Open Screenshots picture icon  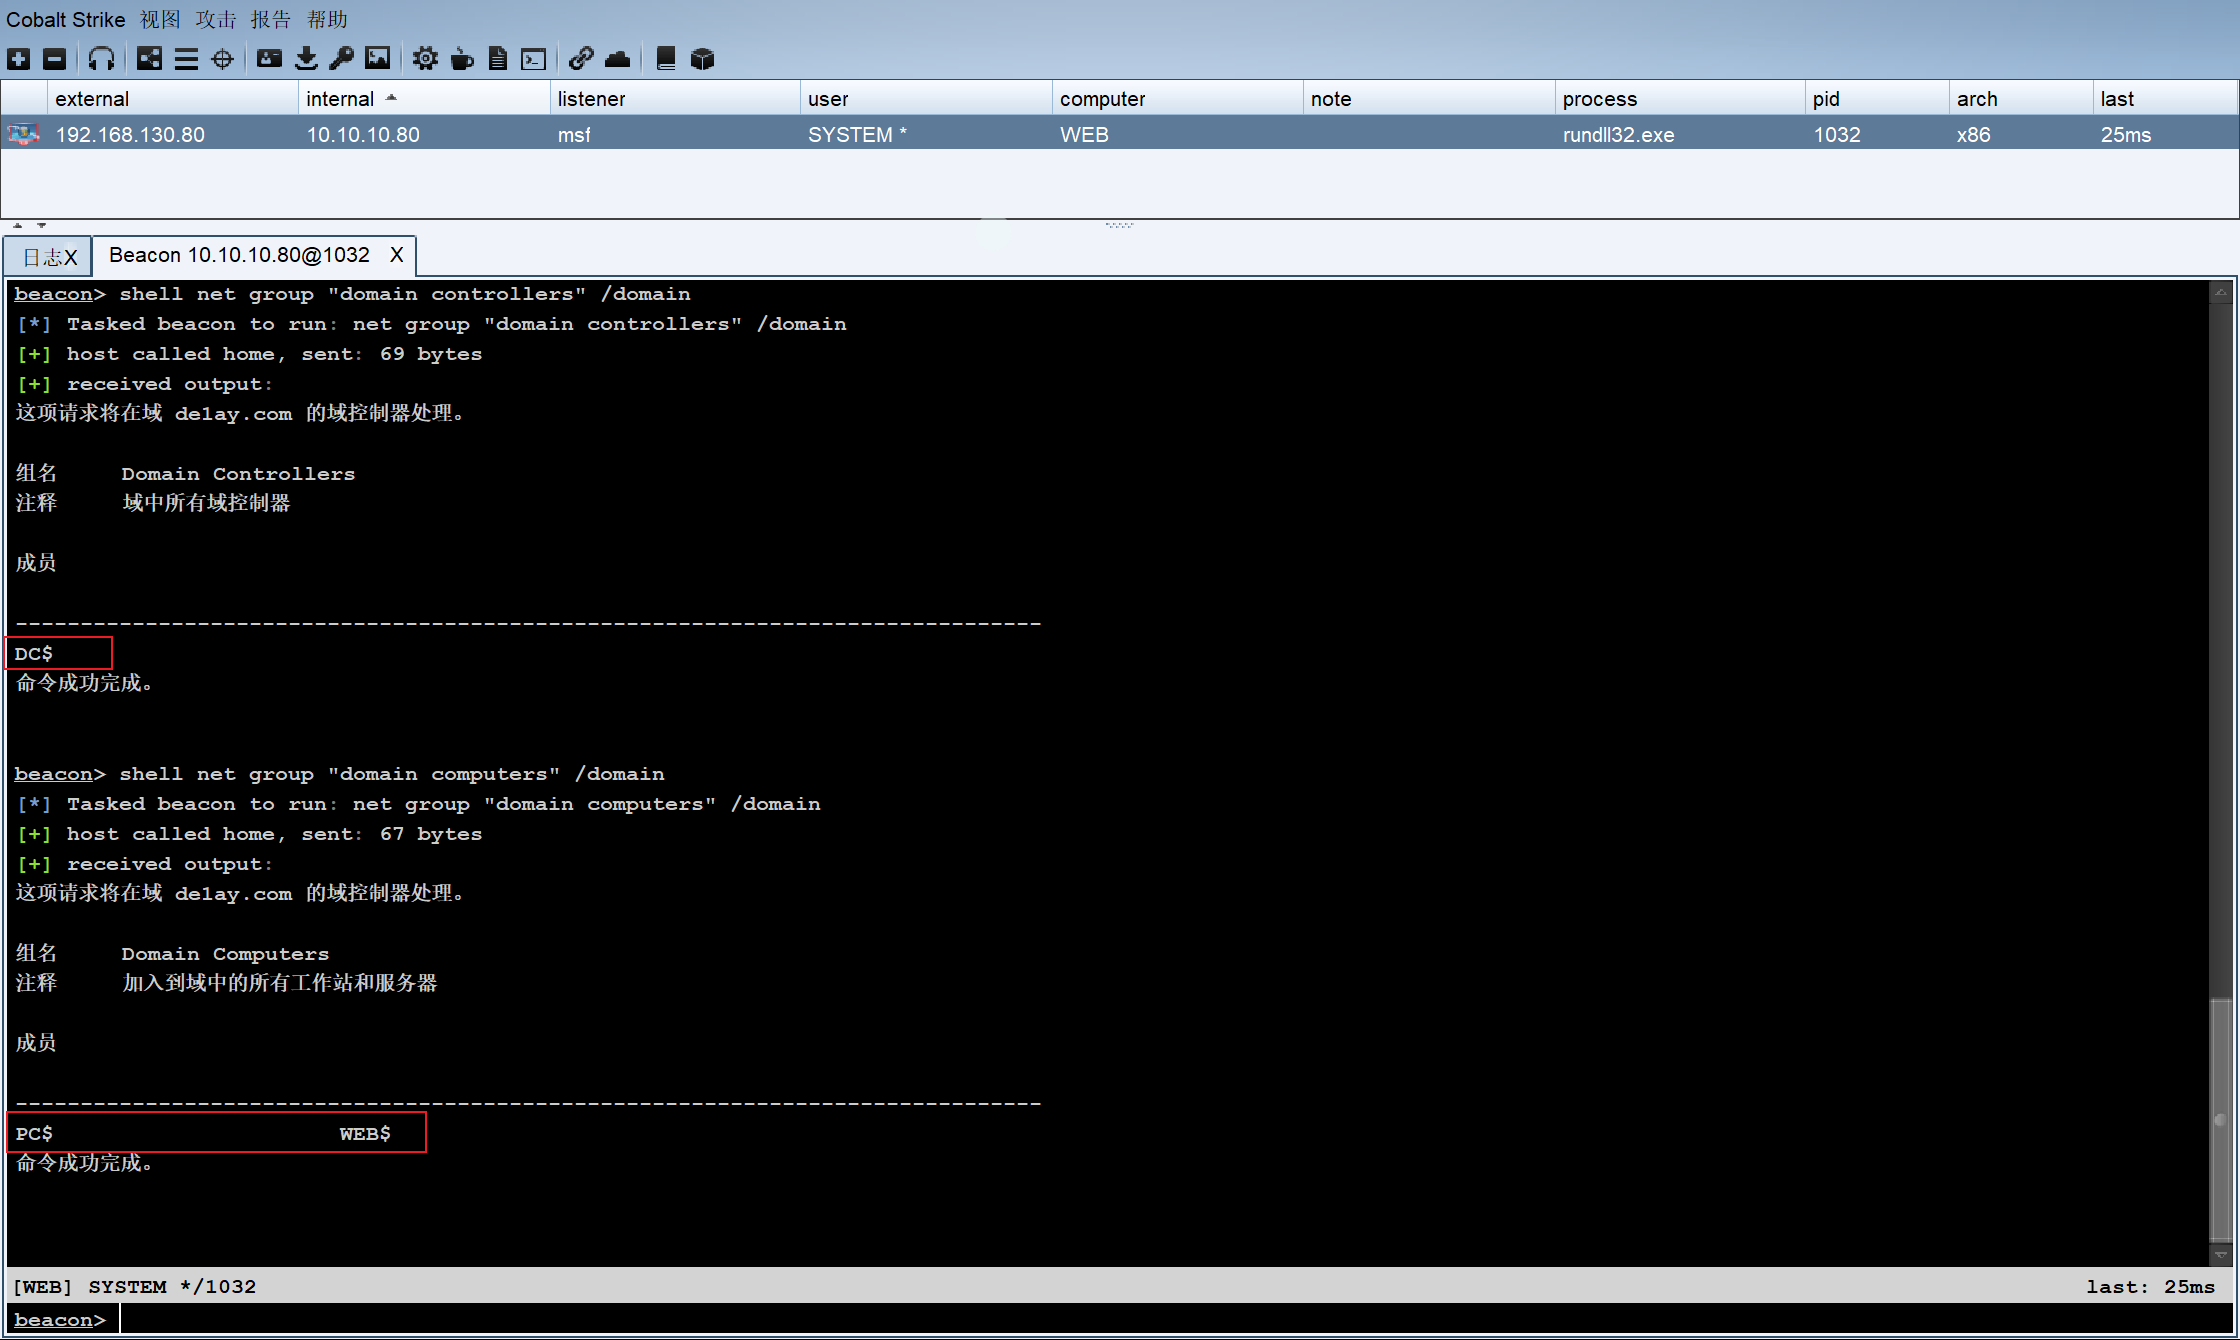(x=377, y=59)
